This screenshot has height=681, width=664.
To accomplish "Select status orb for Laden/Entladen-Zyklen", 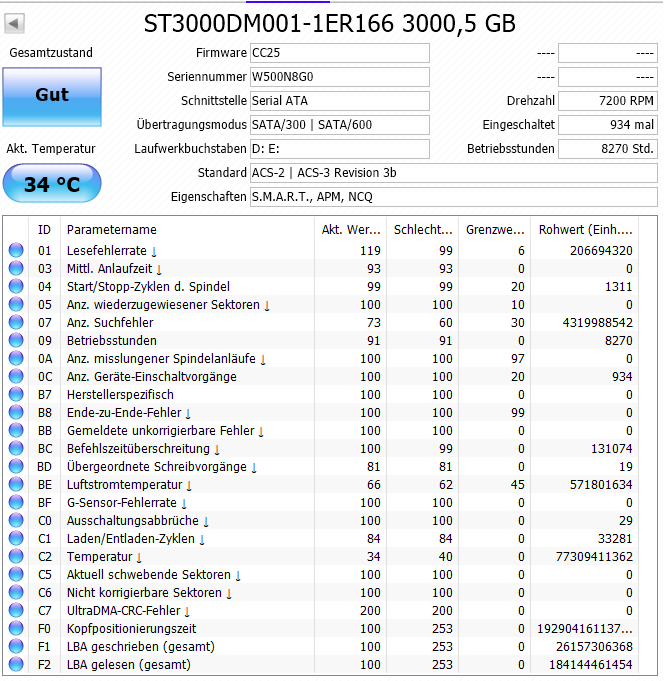I will pyautogui.click(x=16, y=539).
